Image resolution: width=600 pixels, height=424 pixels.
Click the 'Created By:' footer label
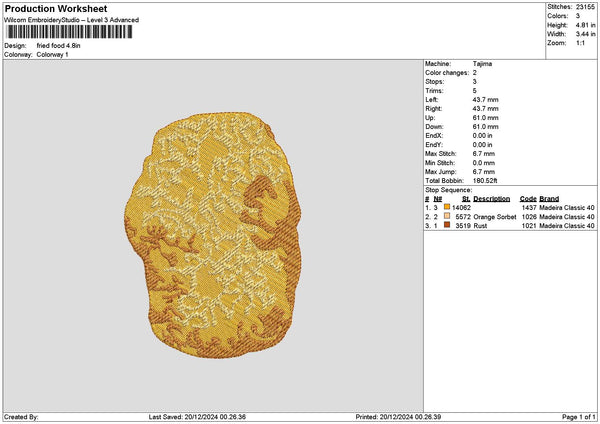21,417
